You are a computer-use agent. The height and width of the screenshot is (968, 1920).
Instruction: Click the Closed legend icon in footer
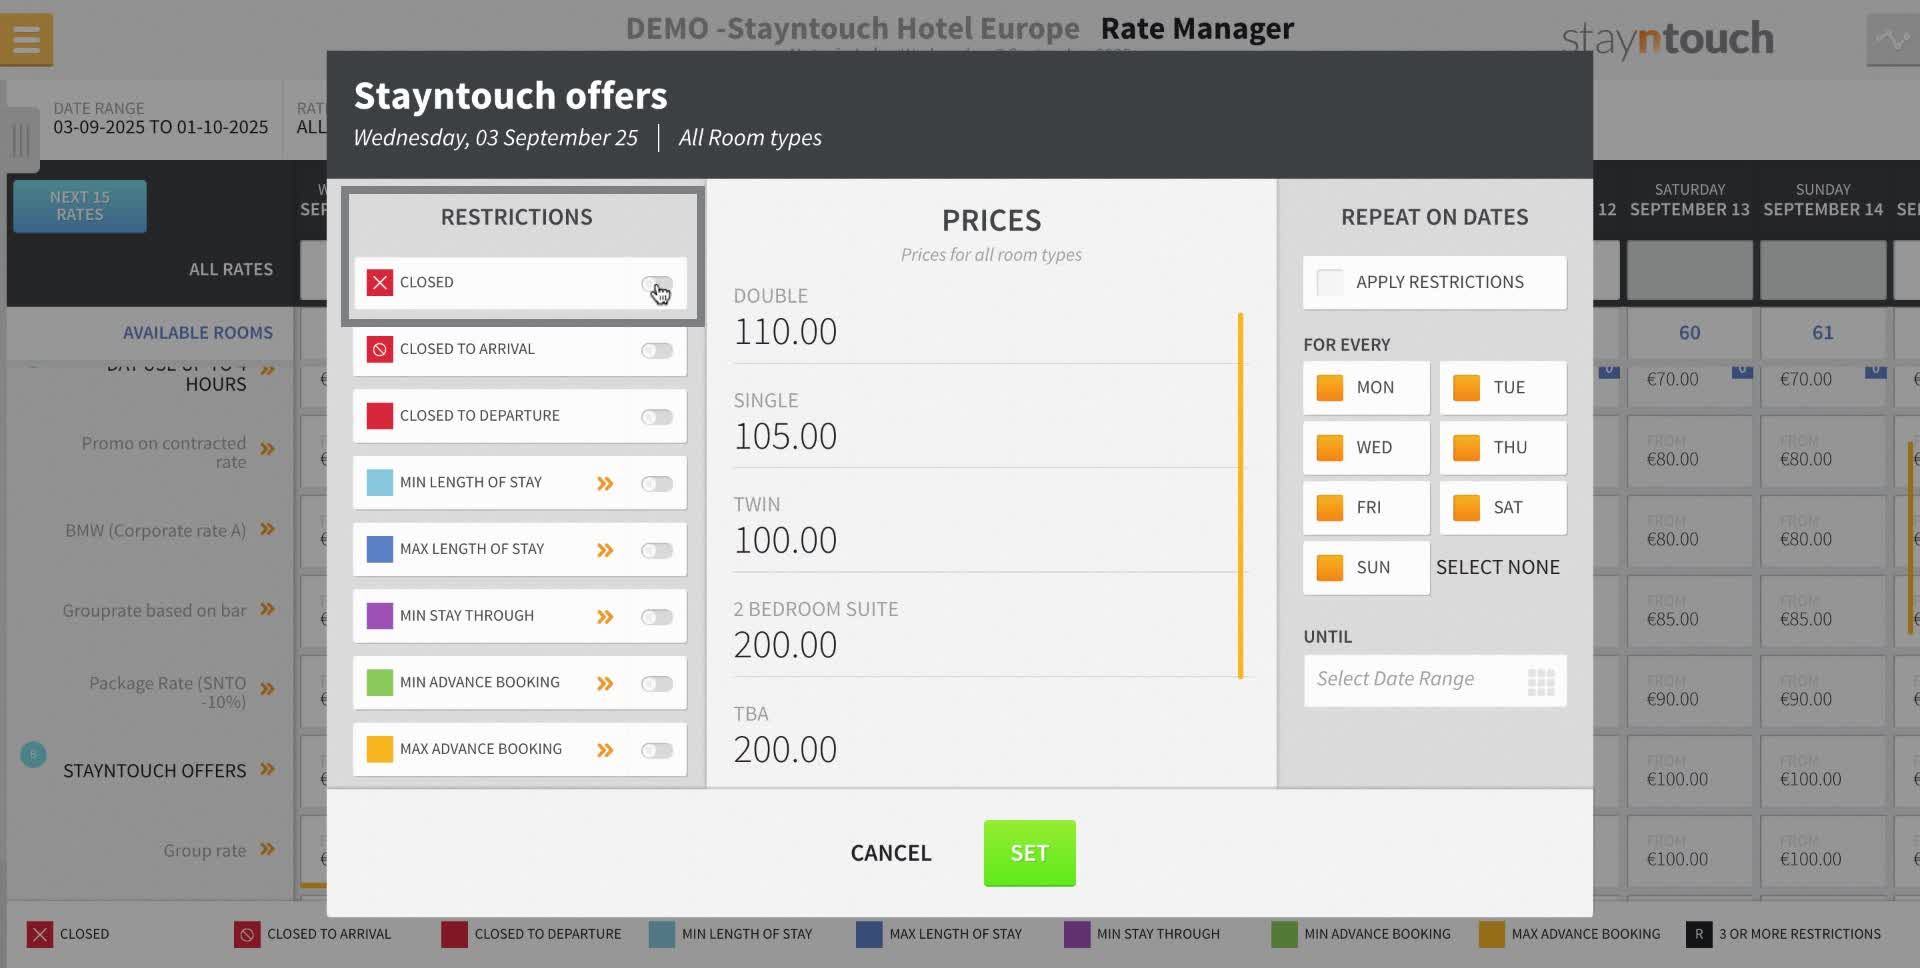pyautogui.click(x=39, y=935)
